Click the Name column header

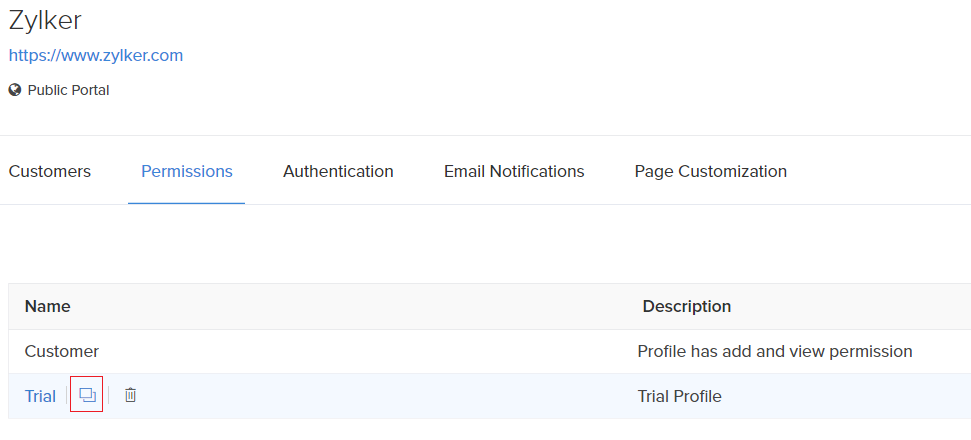pos(48,306)
